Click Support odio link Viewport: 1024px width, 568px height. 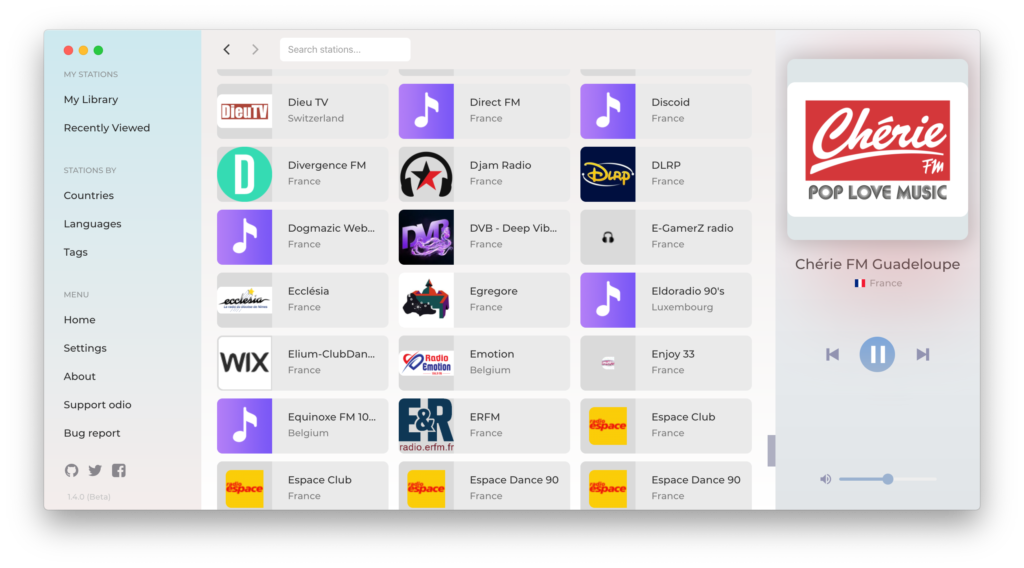[97, 405]
